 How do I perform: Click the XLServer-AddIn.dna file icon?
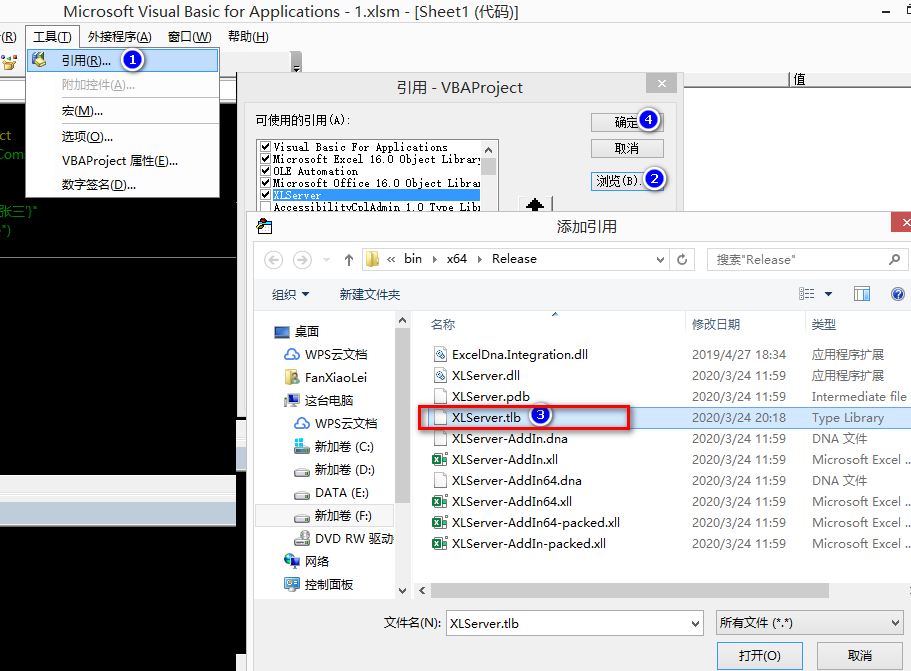click(x=440, y=439)
